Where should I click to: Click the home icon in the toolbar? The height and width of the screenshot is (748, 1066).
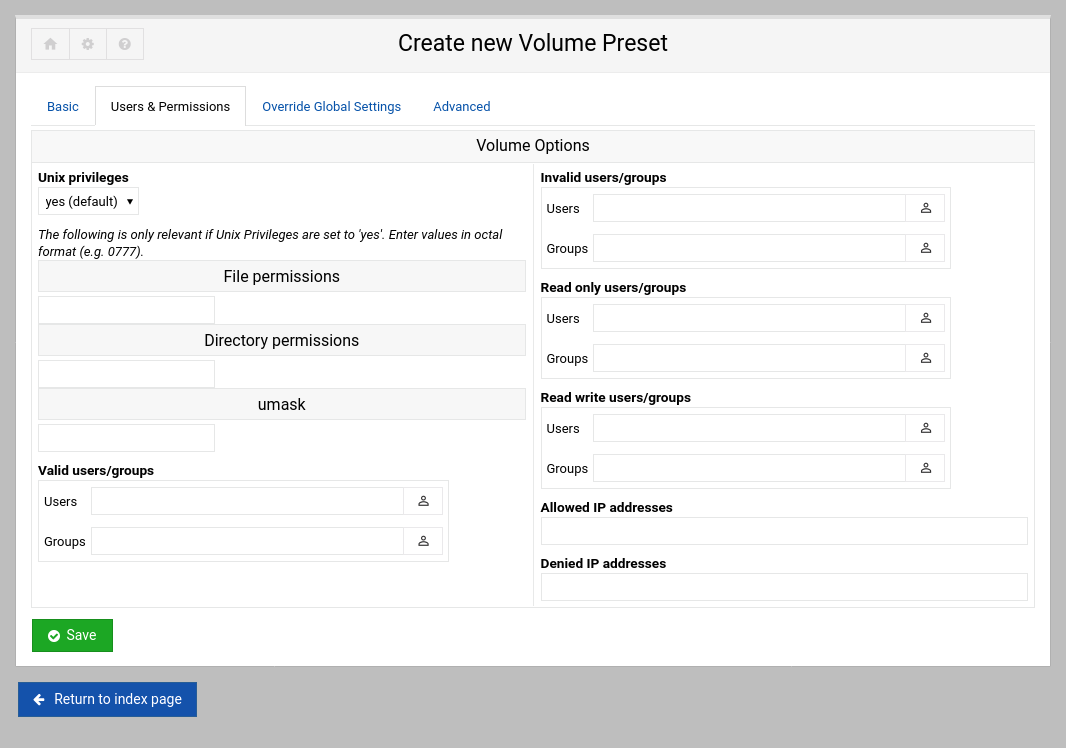point(50,44)
